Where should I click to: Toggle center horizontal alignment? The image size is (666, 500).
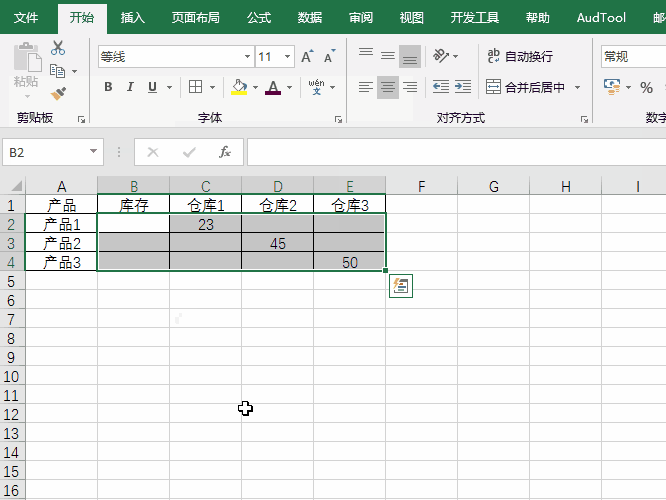[x=388, y=87]
